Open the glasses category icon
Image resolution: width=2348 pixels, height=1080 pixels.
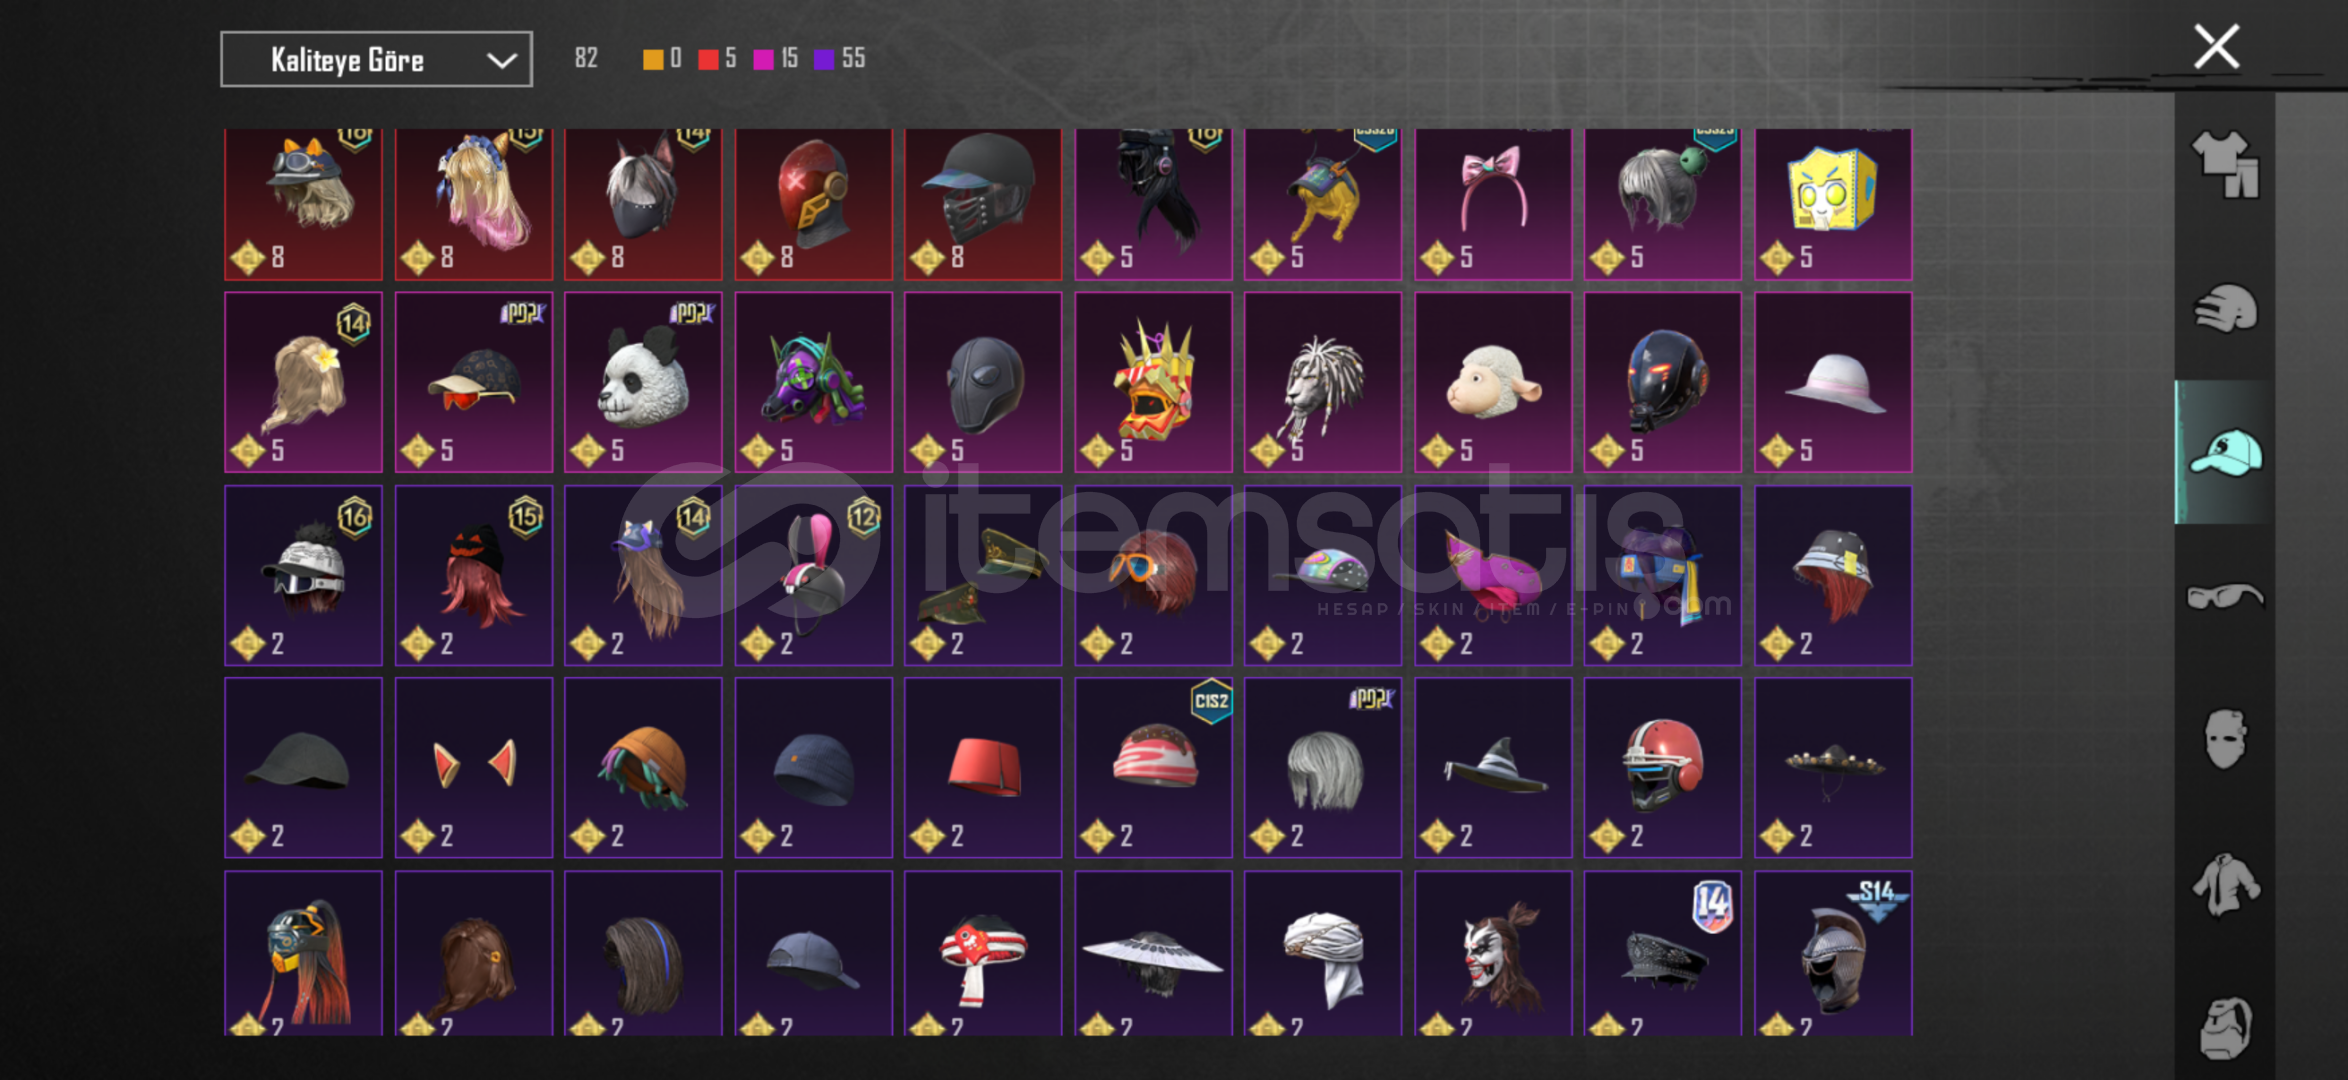2225,596
